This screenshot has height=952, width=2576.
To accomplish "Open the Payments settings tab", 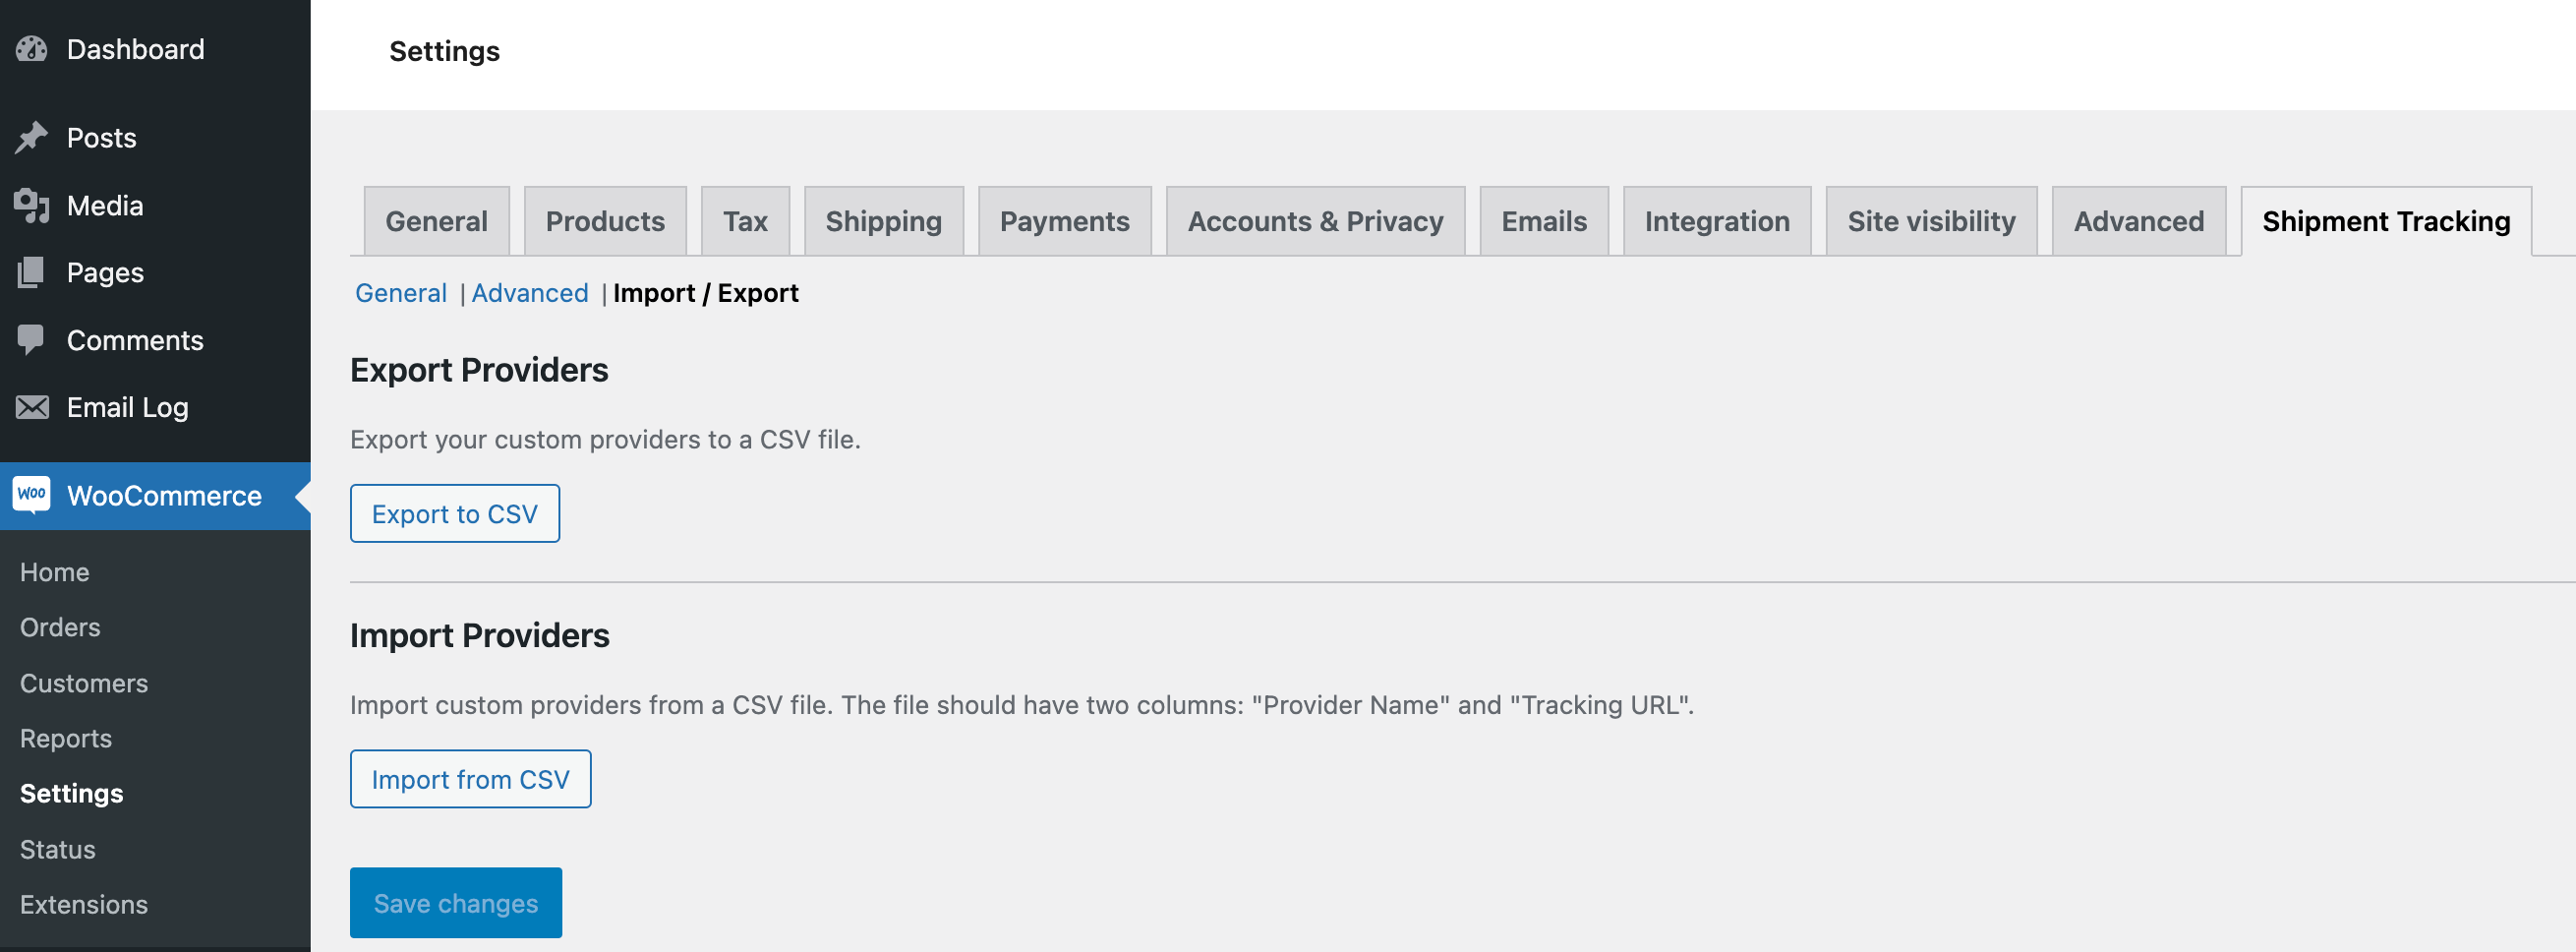I will 1064,221.
